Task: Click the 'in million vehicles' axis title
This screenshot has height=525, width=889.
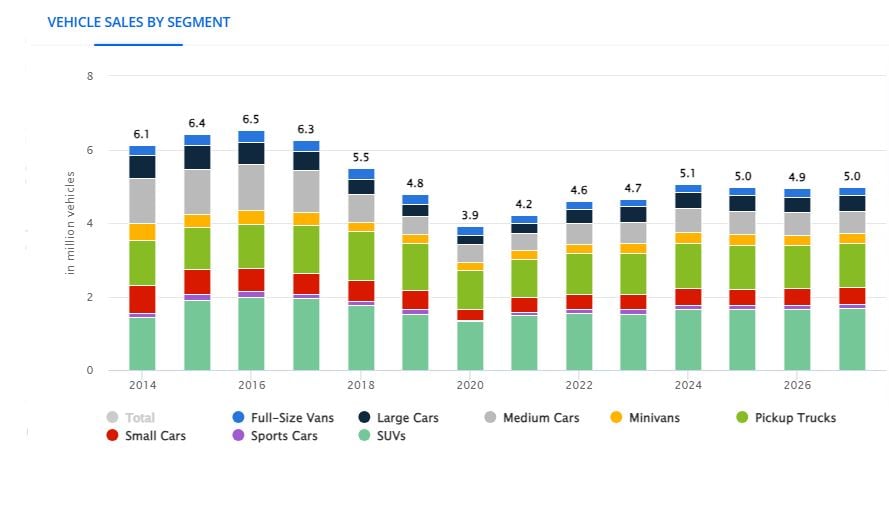Action: pyautogui.click(x=70, y=223)
